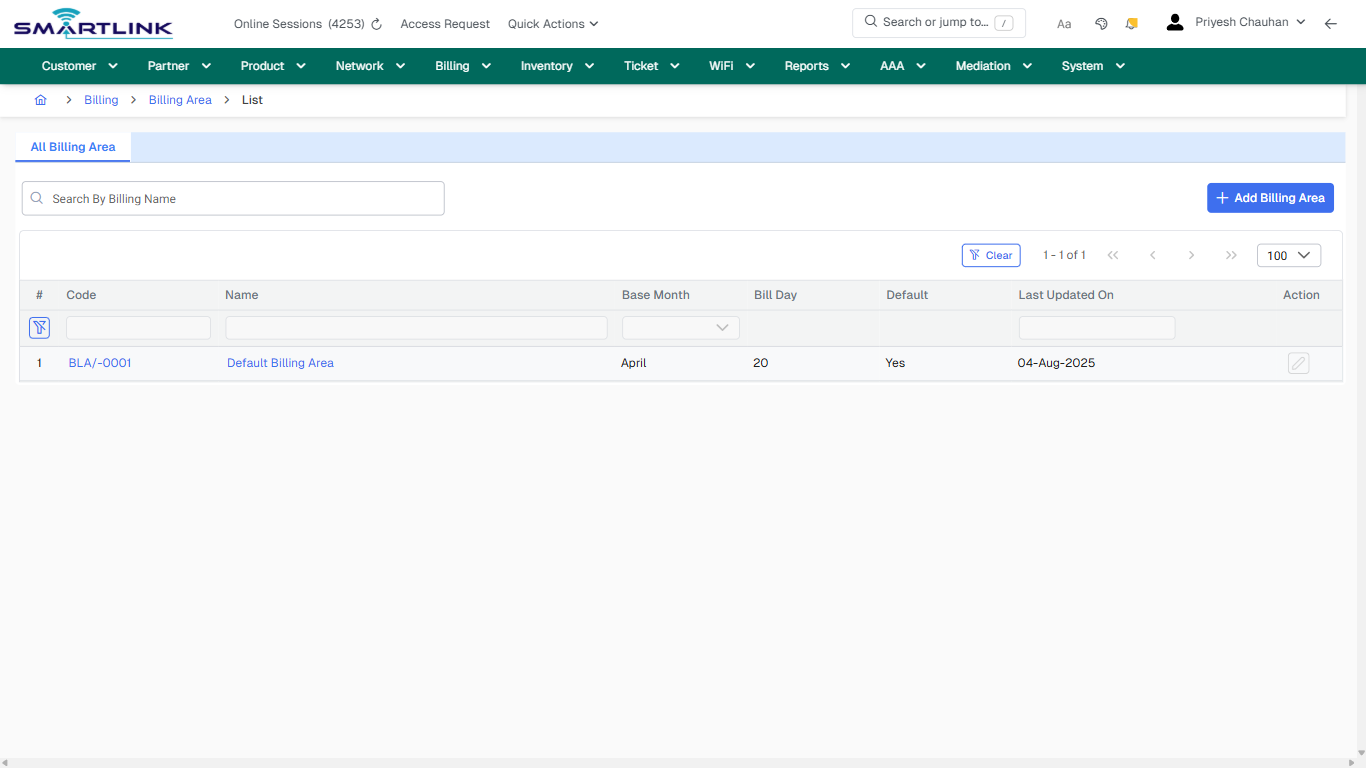Click the Smartlink logo
The height and width of the screenshot is (768, 1366).
click(92, 23)
